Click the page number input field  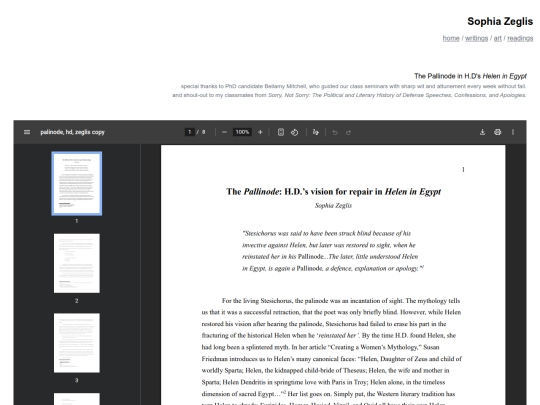point(189,132)
